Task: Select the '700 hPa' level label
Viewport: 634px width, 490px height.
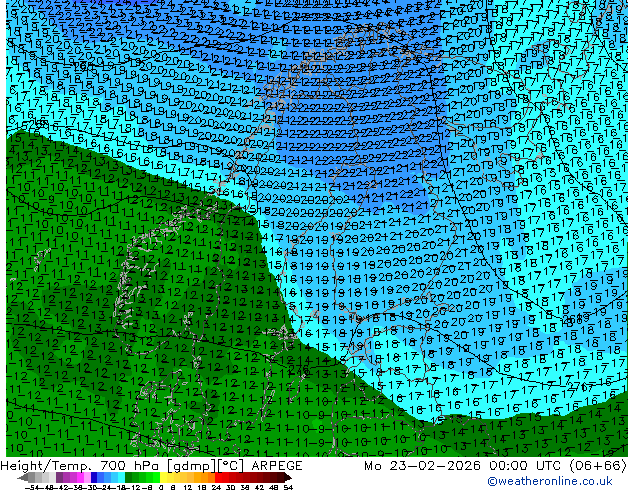Action: pyautogui.click(x=132, y=466)
